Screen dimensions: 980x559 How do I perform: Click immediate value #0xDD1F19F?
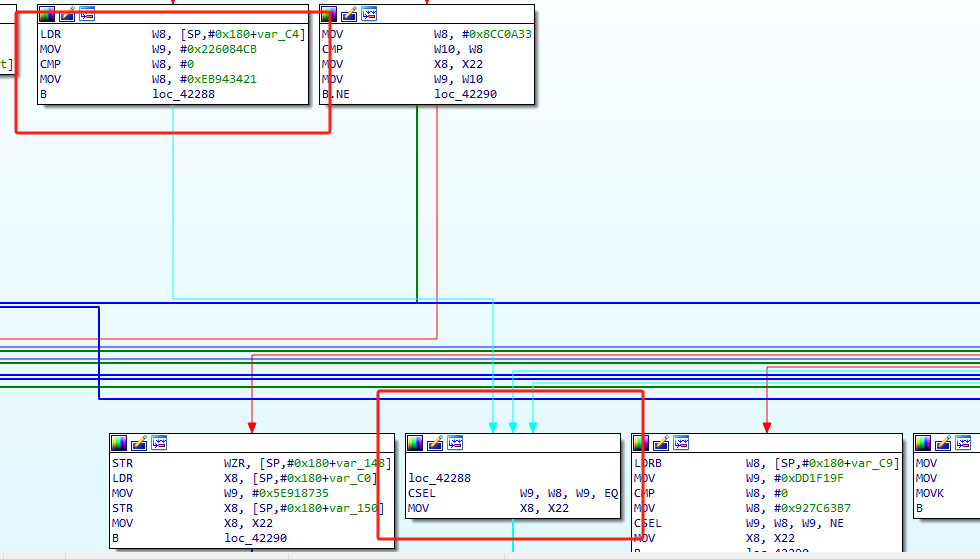tap(809, 478)
